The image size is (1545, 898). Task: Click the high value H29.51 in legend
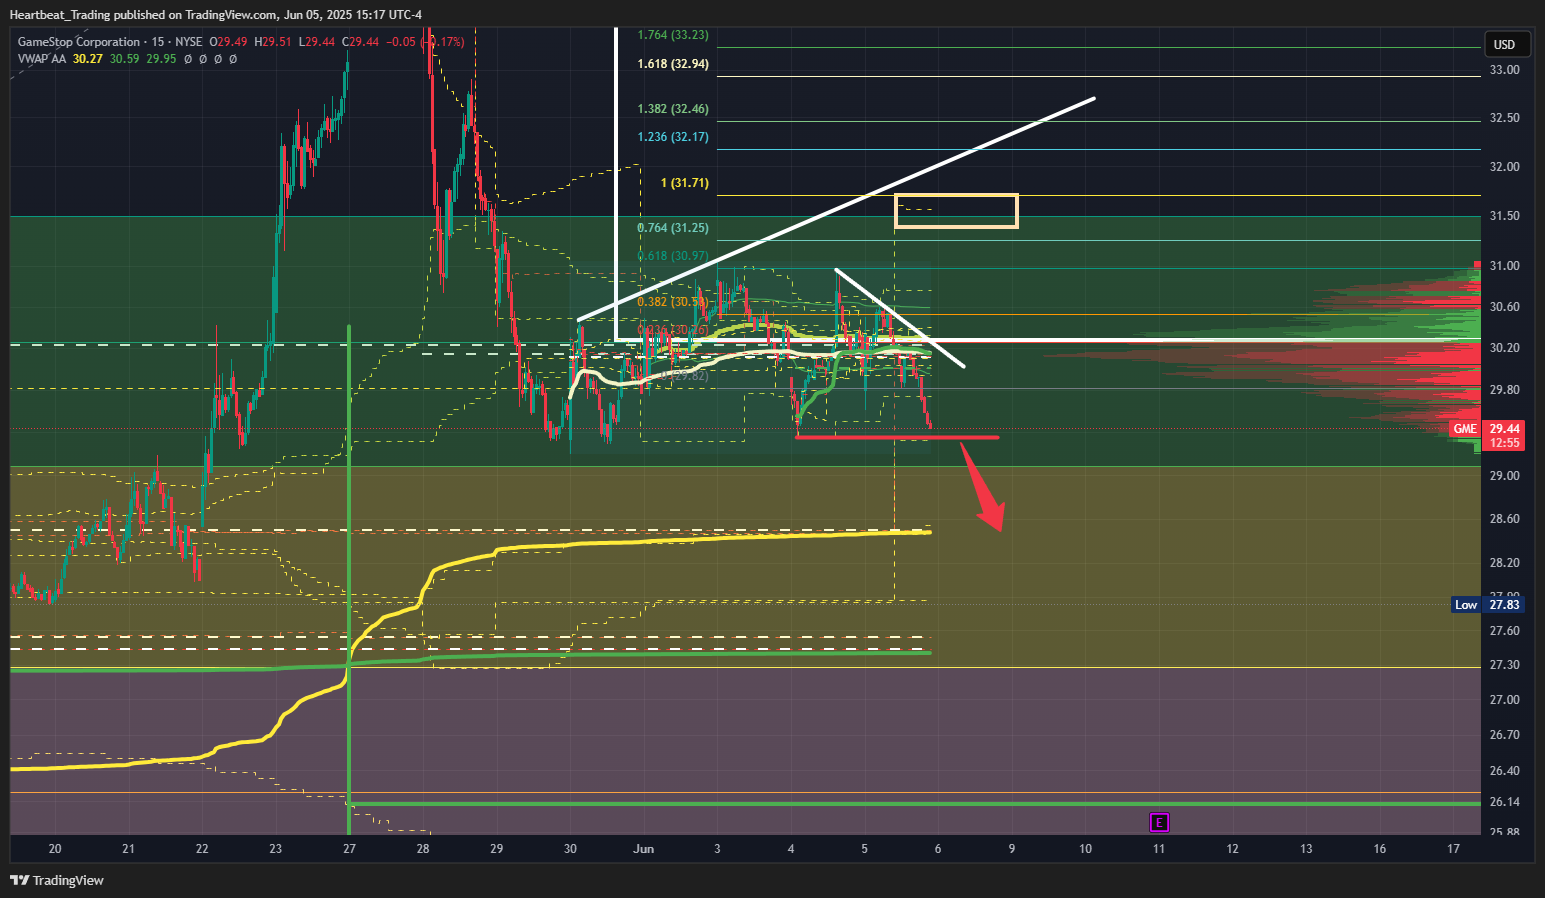(273, 42)
